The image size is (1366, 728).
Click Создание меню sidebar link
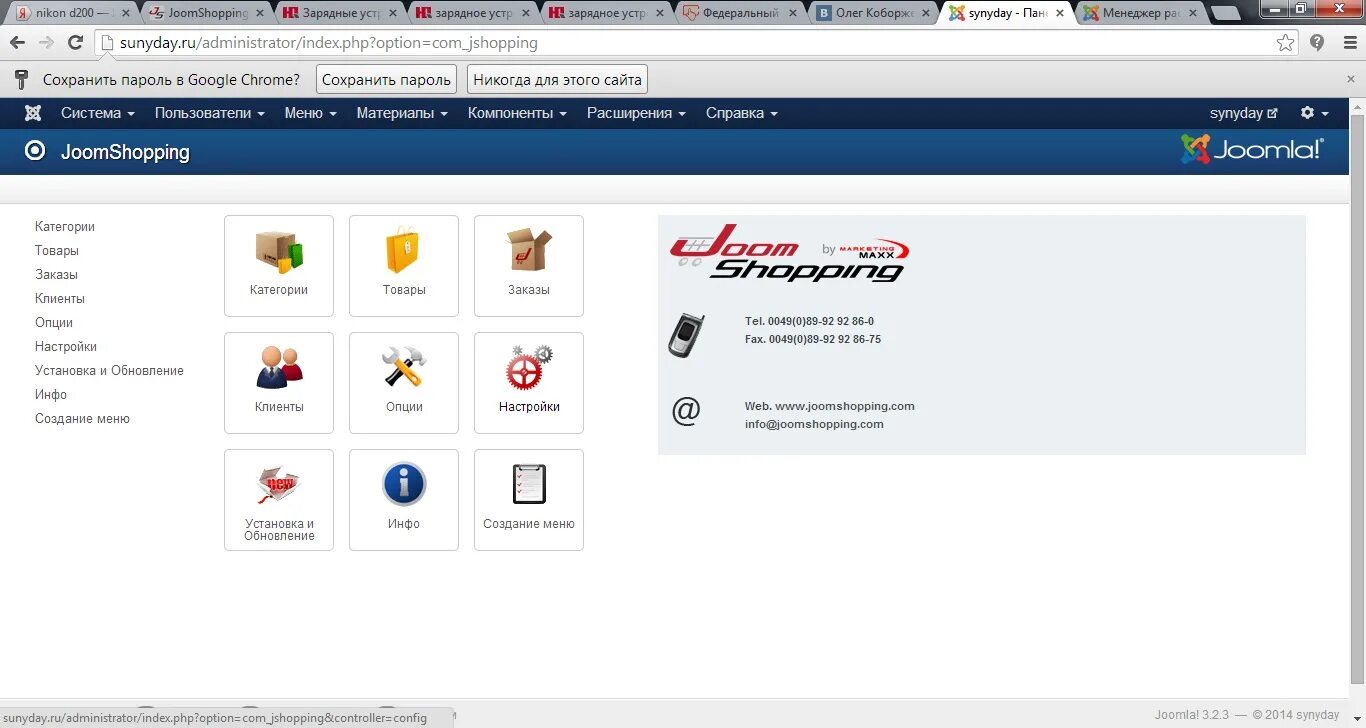pos(82,419)
